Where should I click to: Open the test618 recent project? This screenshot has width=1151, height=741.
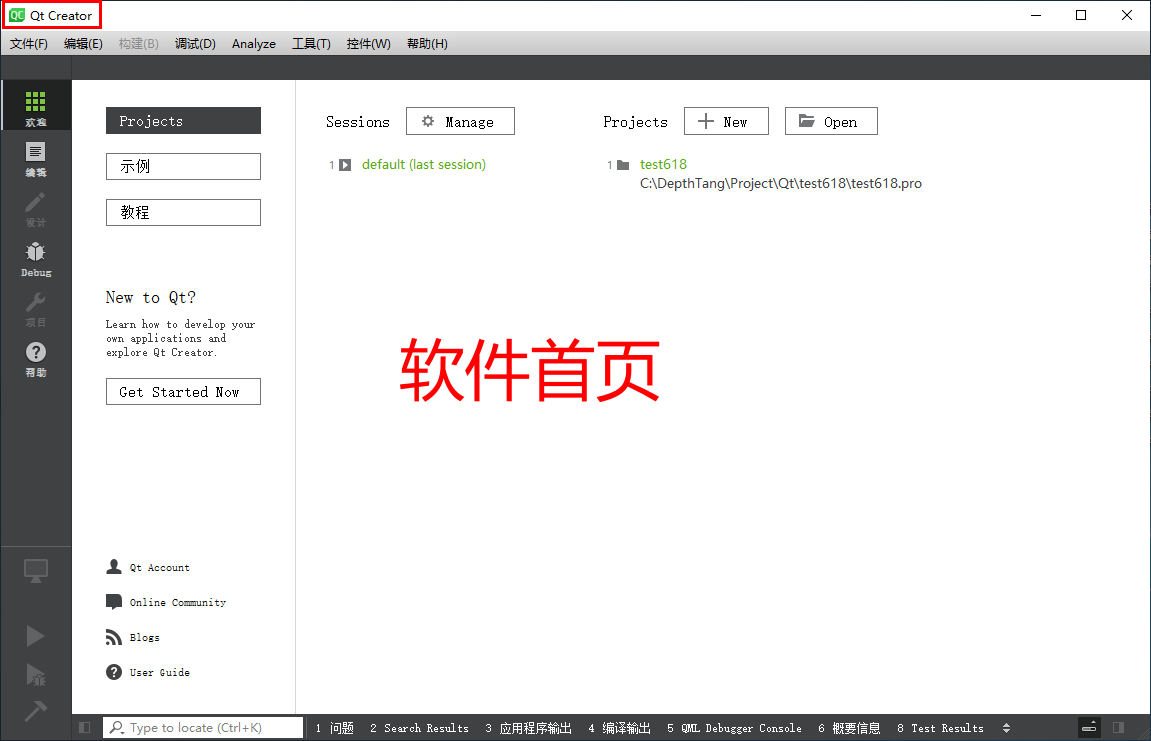click(x=664, y=165)
